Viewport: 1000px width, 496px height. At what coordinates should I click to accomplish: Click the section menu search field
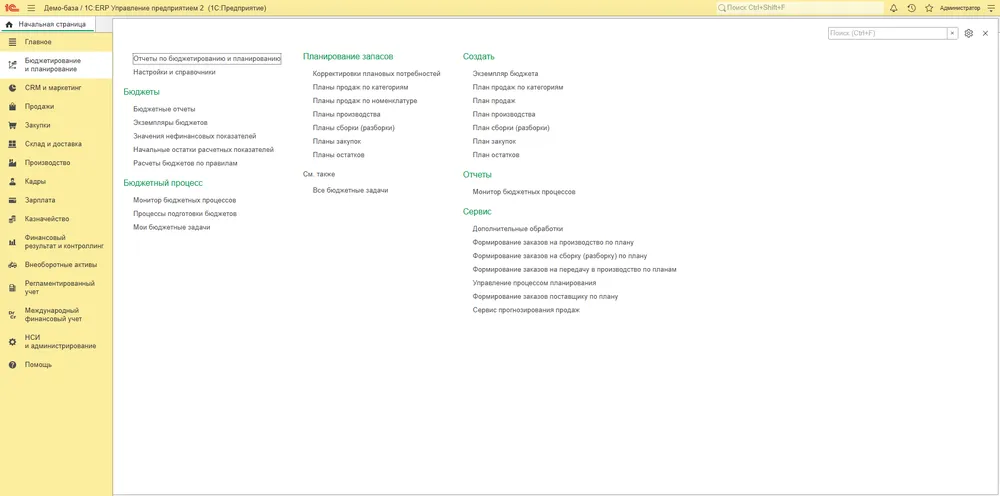[887, 33]
